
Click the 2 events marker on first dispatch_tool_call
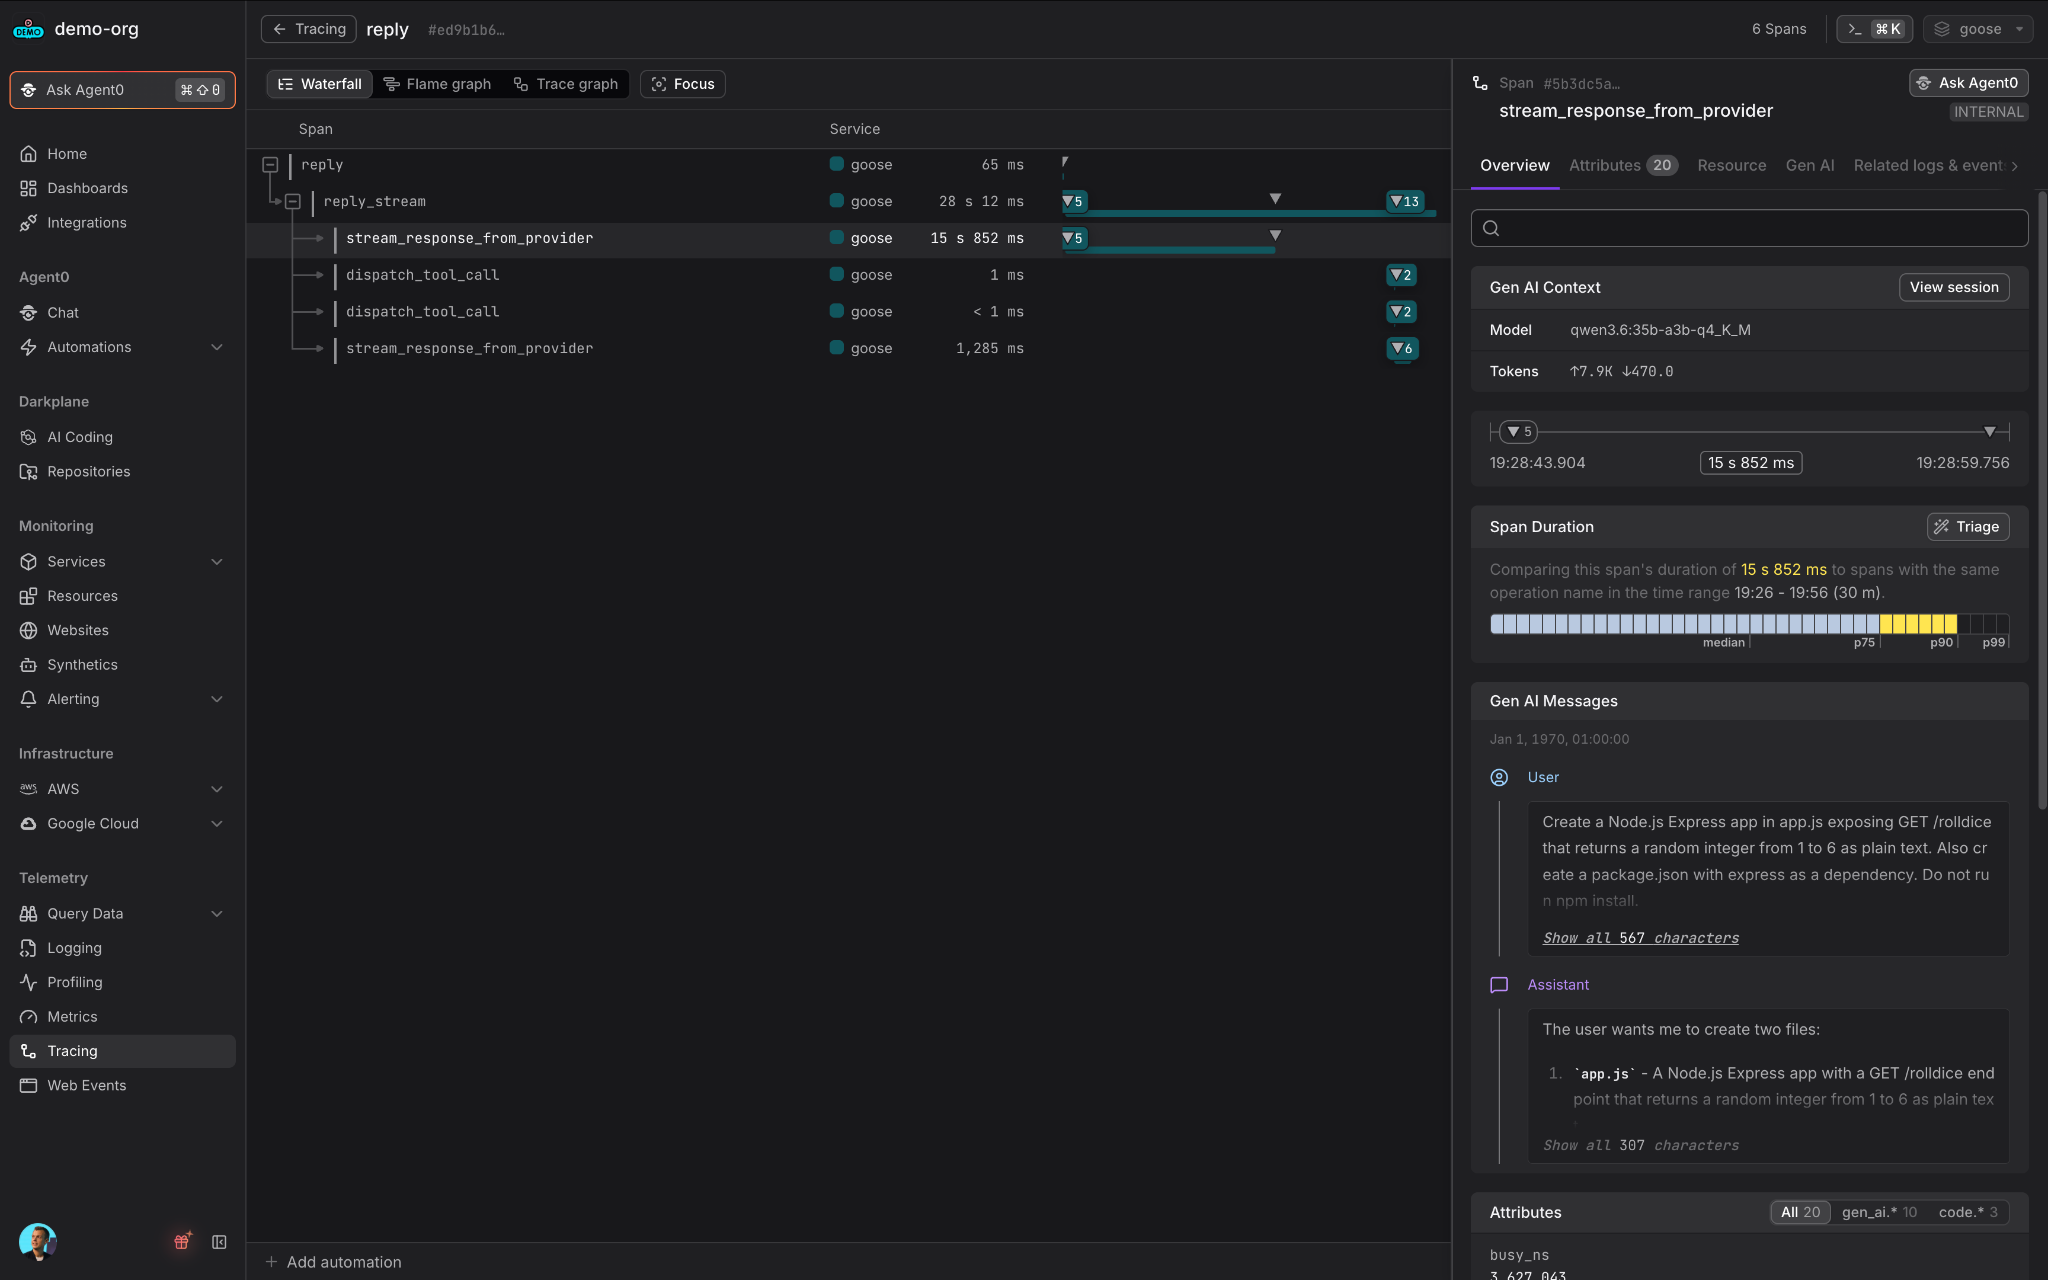[1401, 275]
